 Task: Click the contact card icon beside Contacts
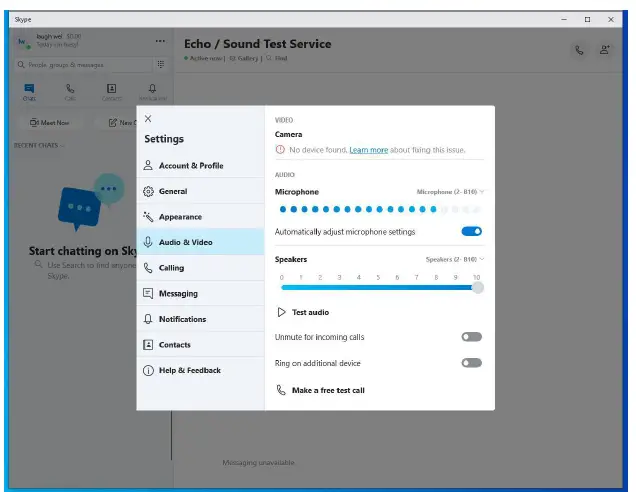[148, 344]
